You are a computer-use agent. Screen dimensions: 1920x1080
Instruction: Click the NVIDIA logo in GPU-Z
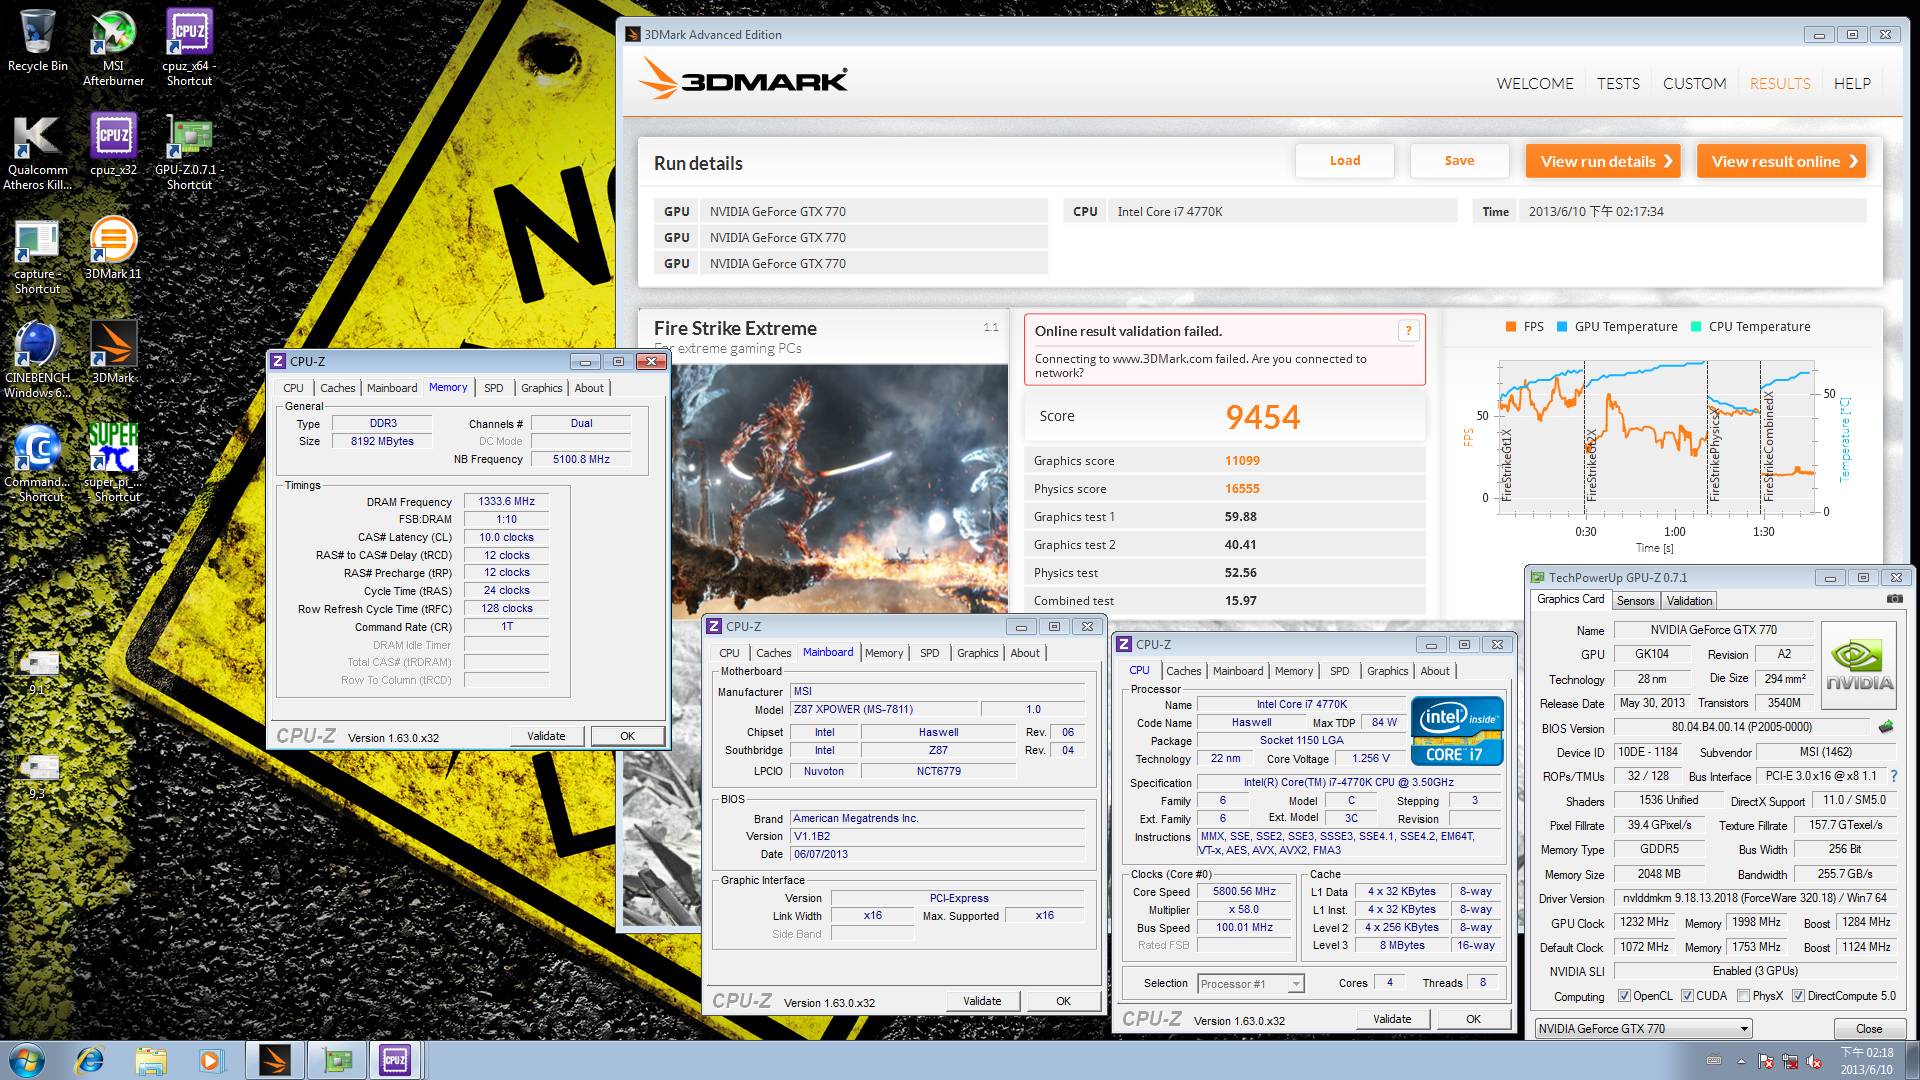pos(1859,666)
